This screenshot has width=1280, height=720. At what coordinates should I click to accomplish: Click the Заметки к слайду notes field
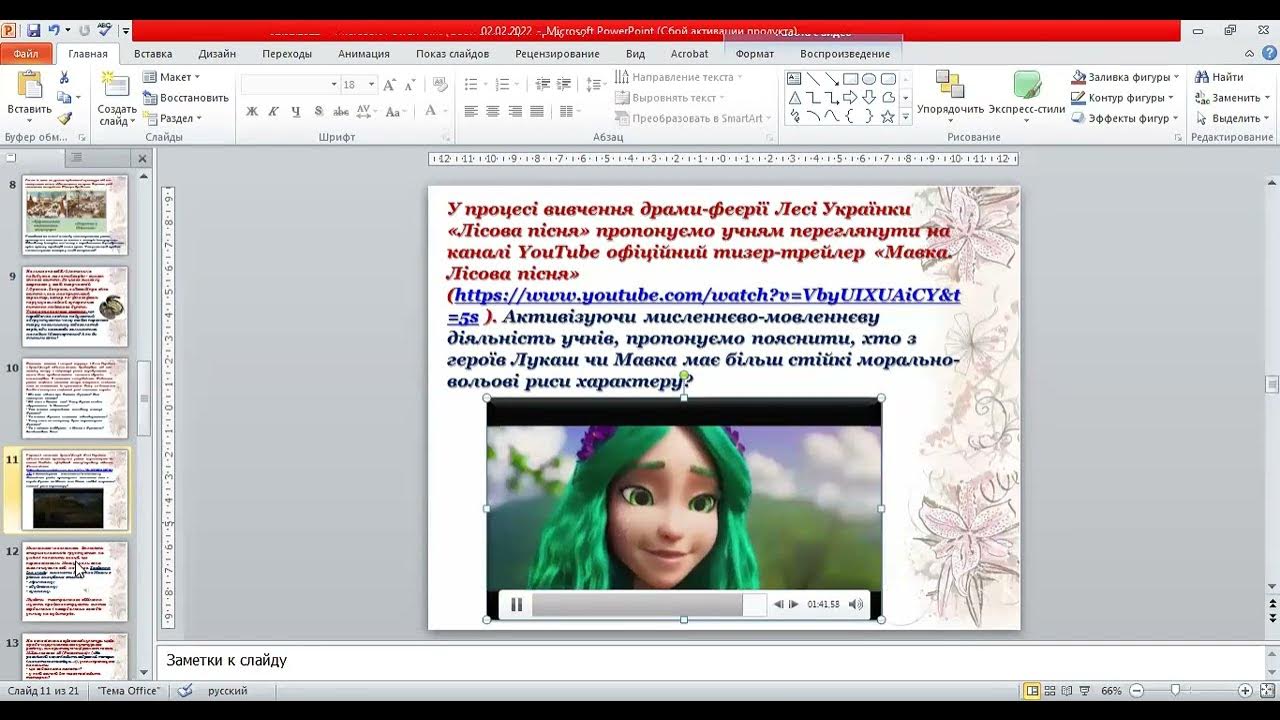(711, 661)
